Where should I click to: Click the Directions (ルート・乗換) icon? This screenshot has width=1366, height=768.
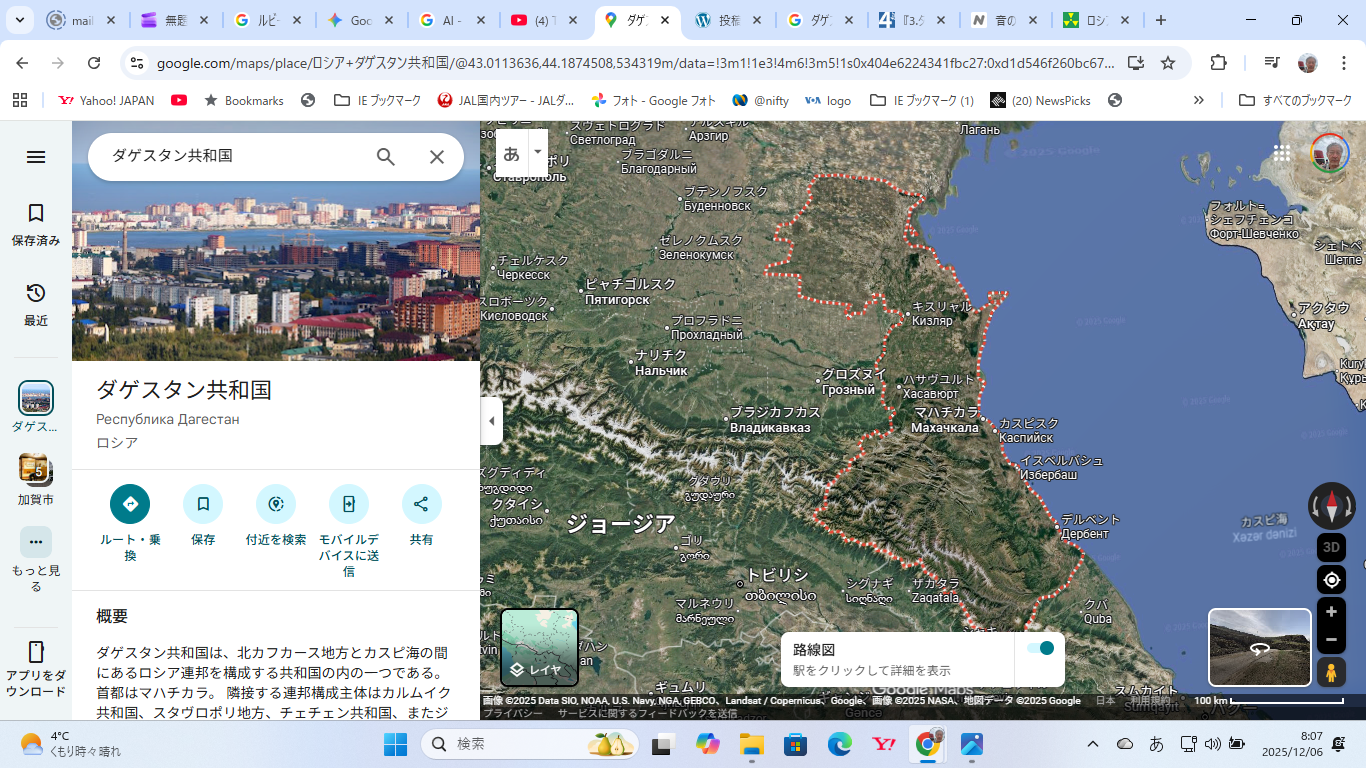(130, 504)
